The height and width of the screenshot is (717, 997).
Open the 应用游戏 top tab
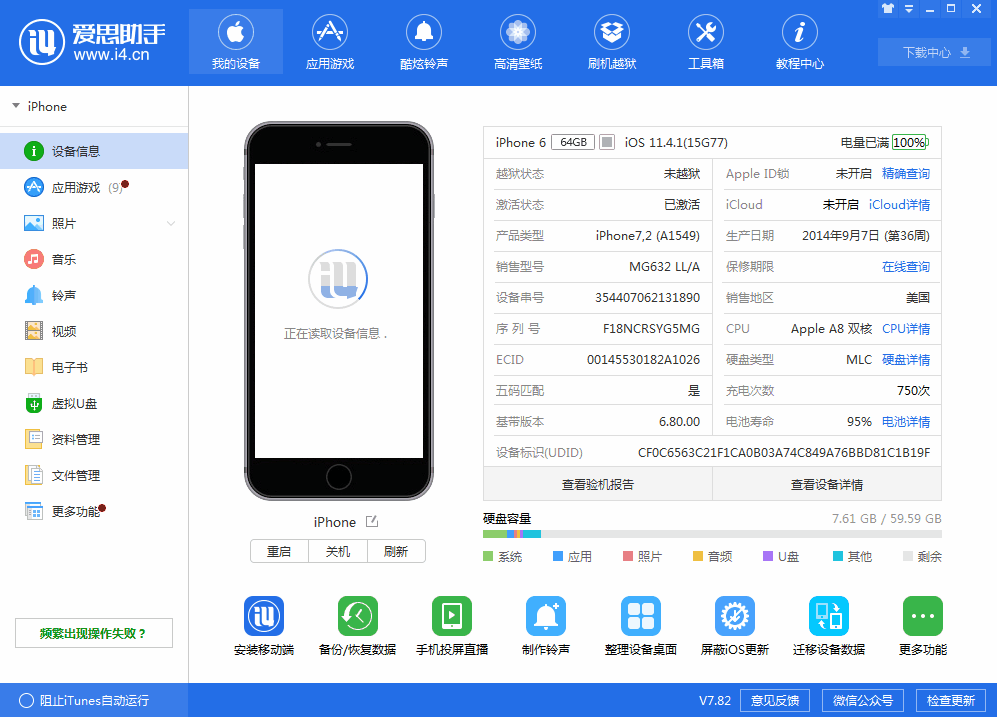pyautogui.click(x=330, y=42)
